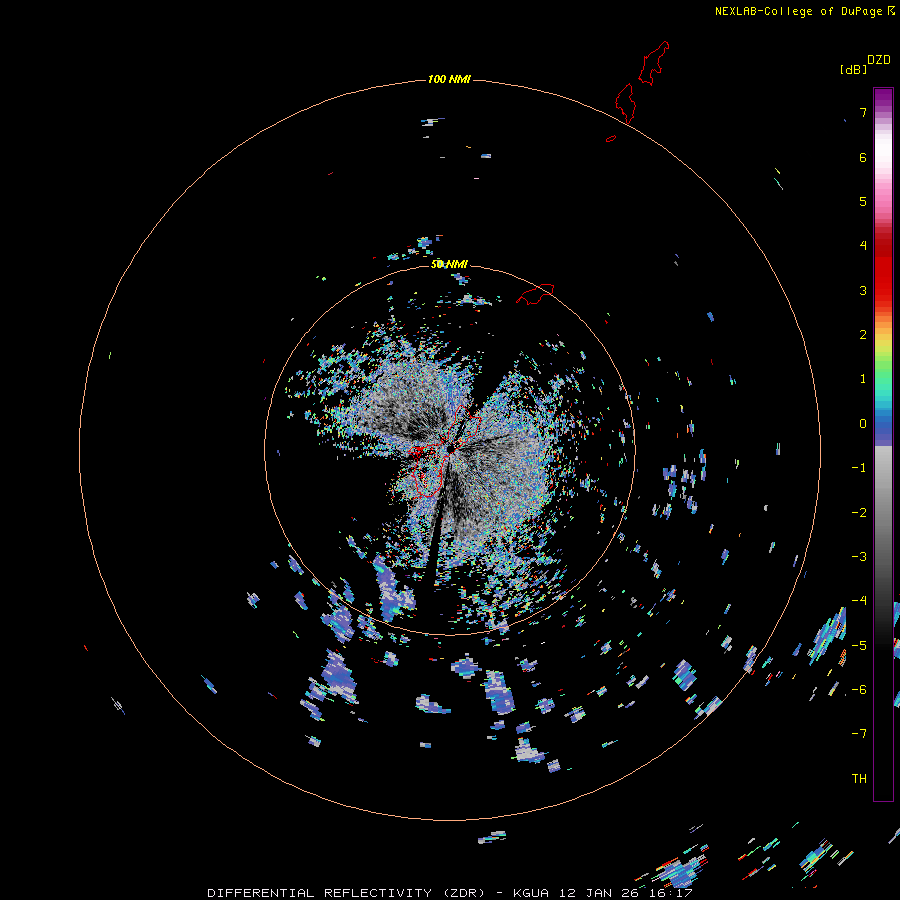Click the NEXLAB-College of DuPage credit text
The width and height of the screenshot is (900, 900).
pyautogui.click(x=801, y=11)
